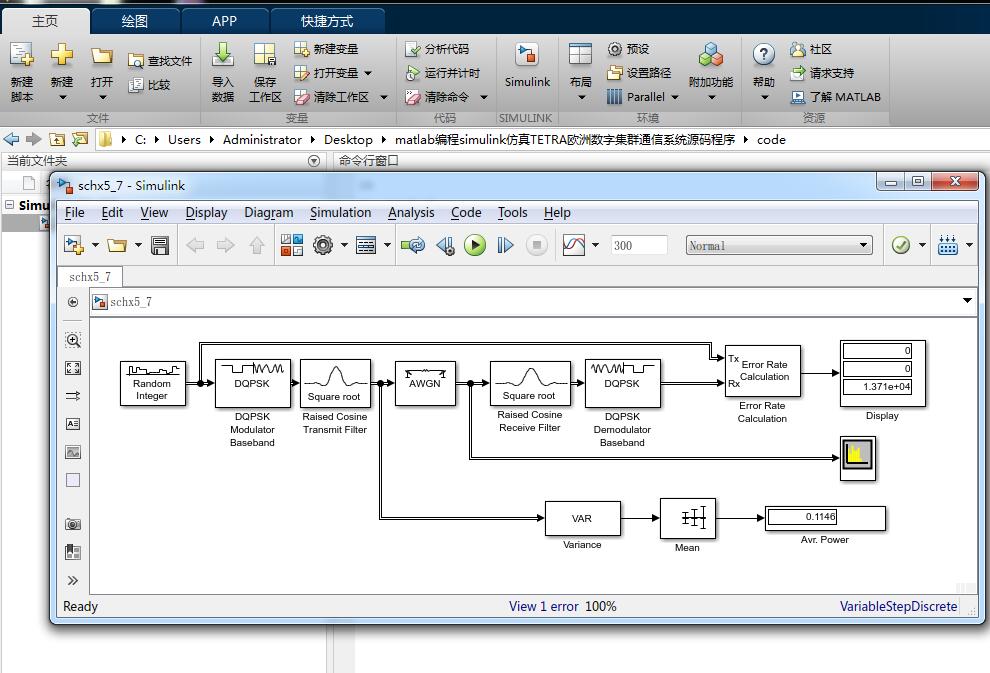The width and height of the screenshot is (990, 673).
Task: Click the Step Back button
Action: click(x=446, y=245)
